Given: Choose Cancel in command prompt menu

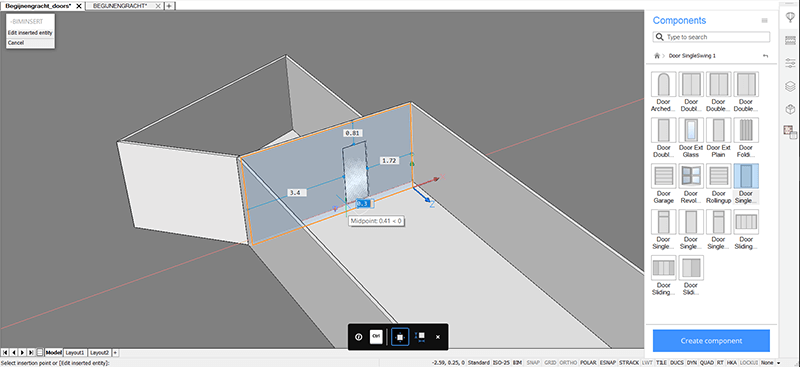Looking at the screenshot, I should (x=30, y=43).
